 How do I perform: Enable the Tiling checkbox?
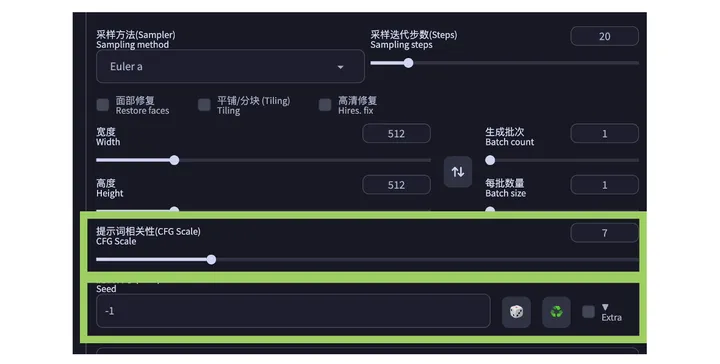[204, 105]
